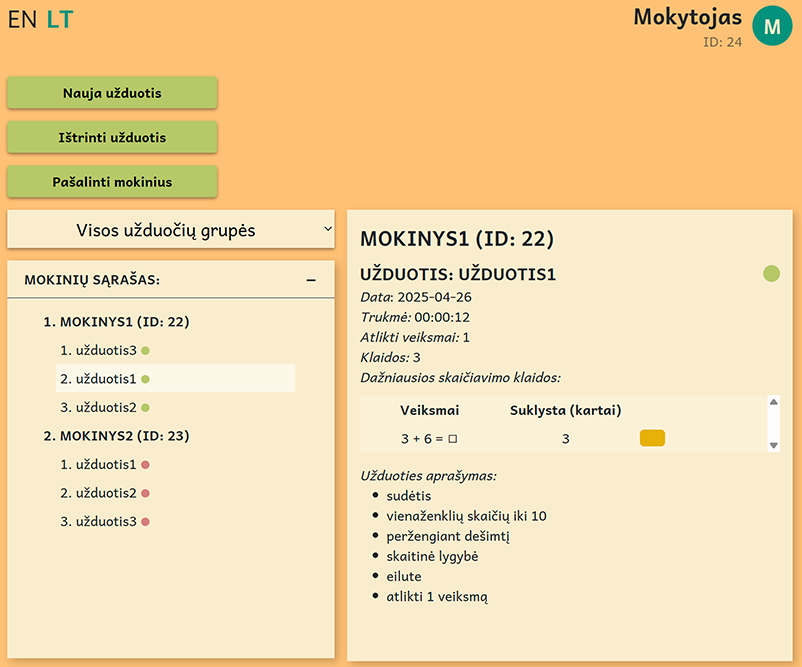Select MOKINYS1 (ID: 22) in student list
802x667 pixels.
click(117, 322)
